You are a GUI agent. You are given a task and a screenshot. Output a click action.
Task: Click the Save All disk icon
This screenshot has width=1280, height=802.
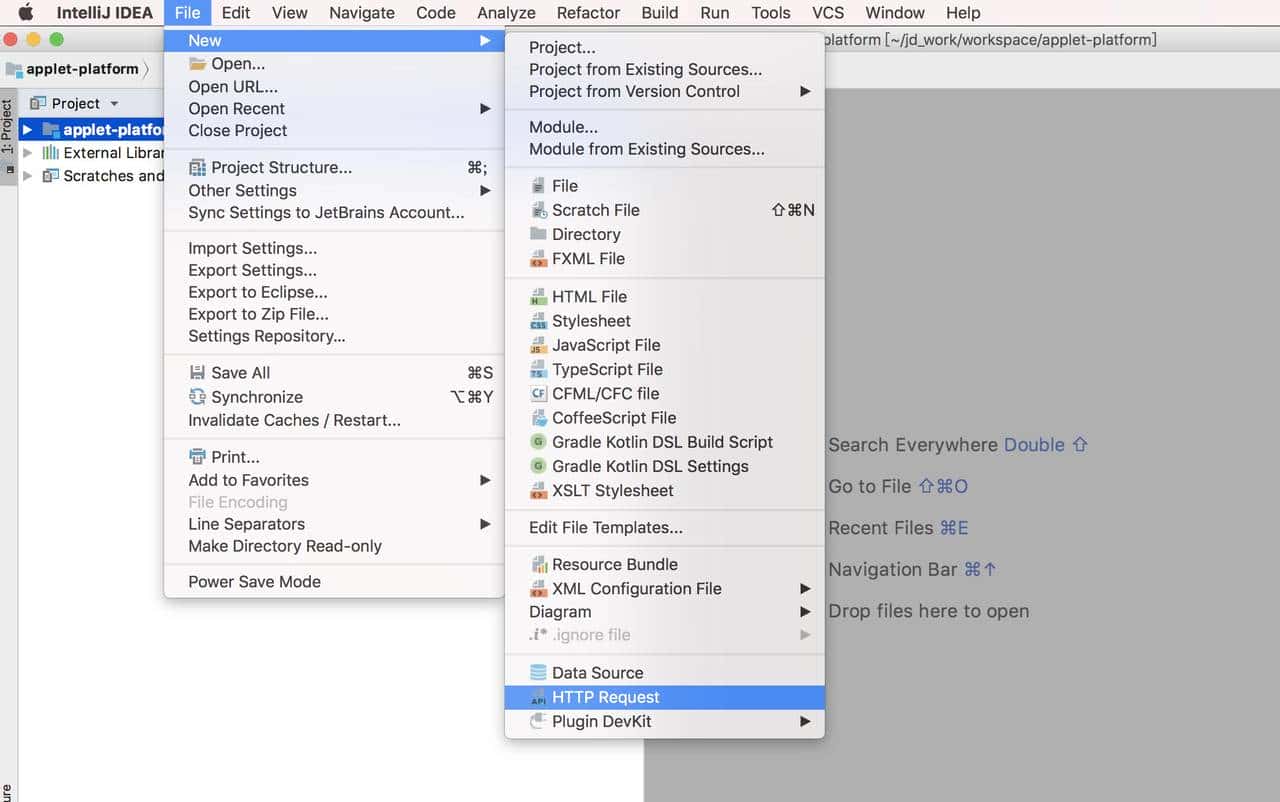[197, 373]
